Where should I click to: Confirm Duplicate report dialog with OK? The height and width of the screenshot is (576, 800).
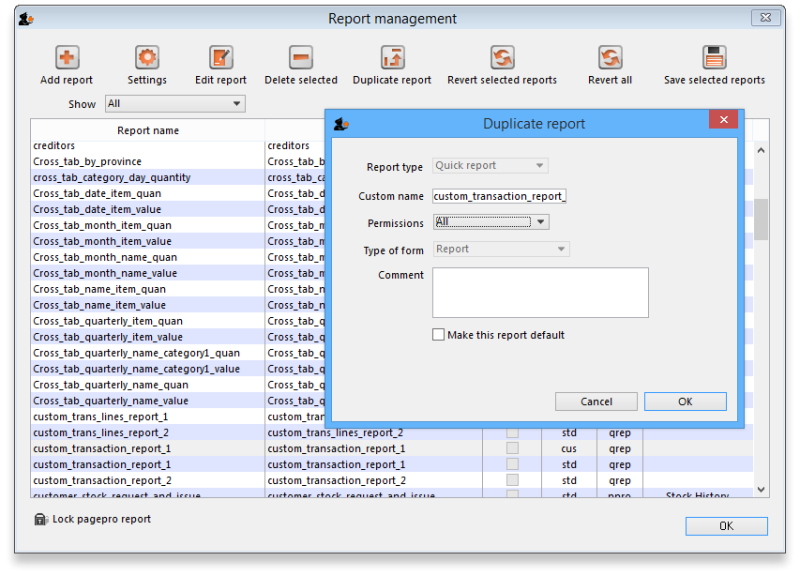(x=685, y=401)
